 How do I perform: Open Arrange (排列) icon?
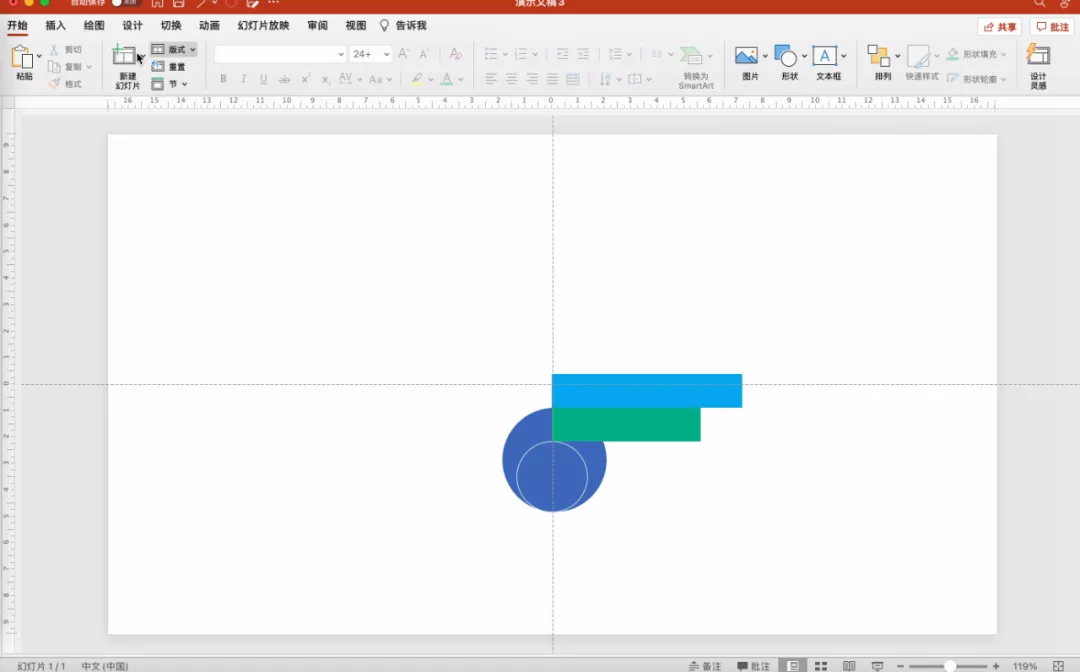[x=878, y=56]
